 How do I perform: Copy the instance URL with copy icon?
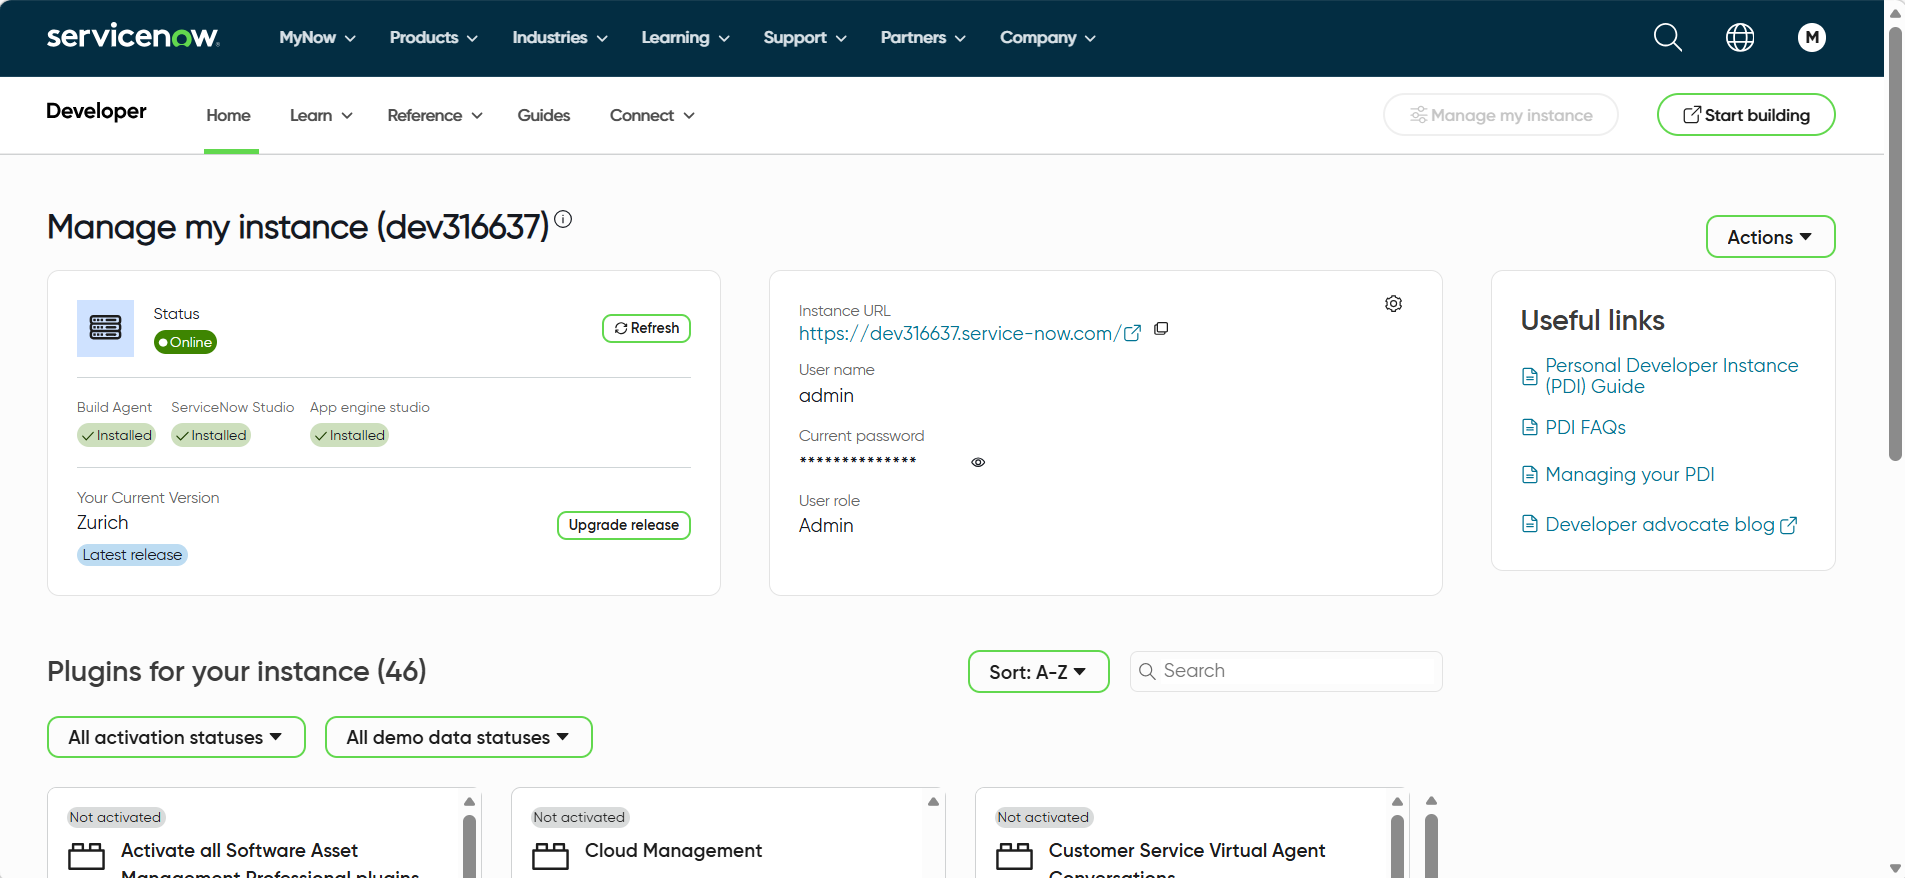1161,329
